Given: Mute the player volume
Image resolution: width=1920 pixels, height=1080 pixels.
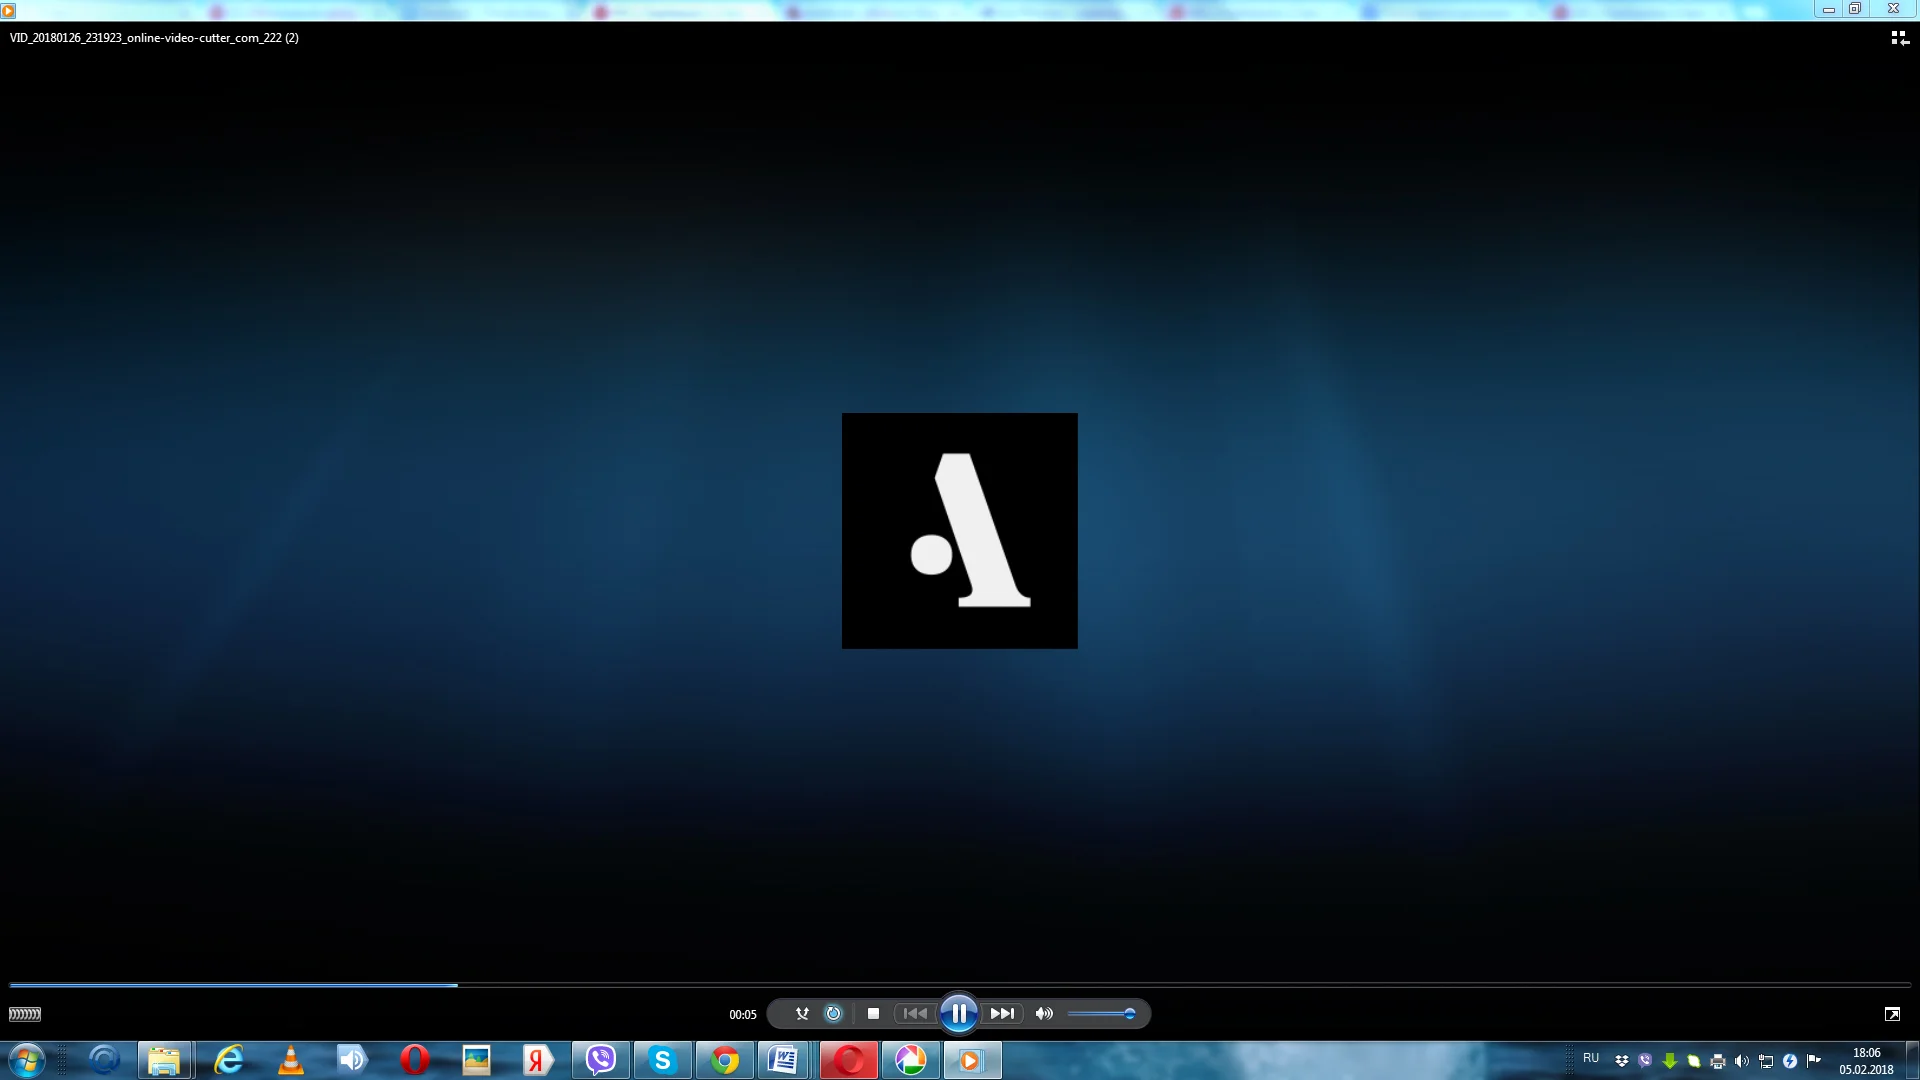Looking at the screenshot, I should pos(1044,1014).
